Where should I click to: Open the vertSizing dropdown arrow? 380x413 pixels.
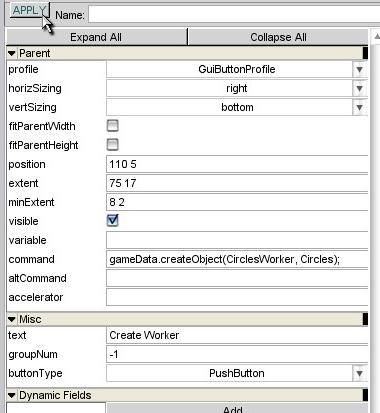[x=359, y=107]
